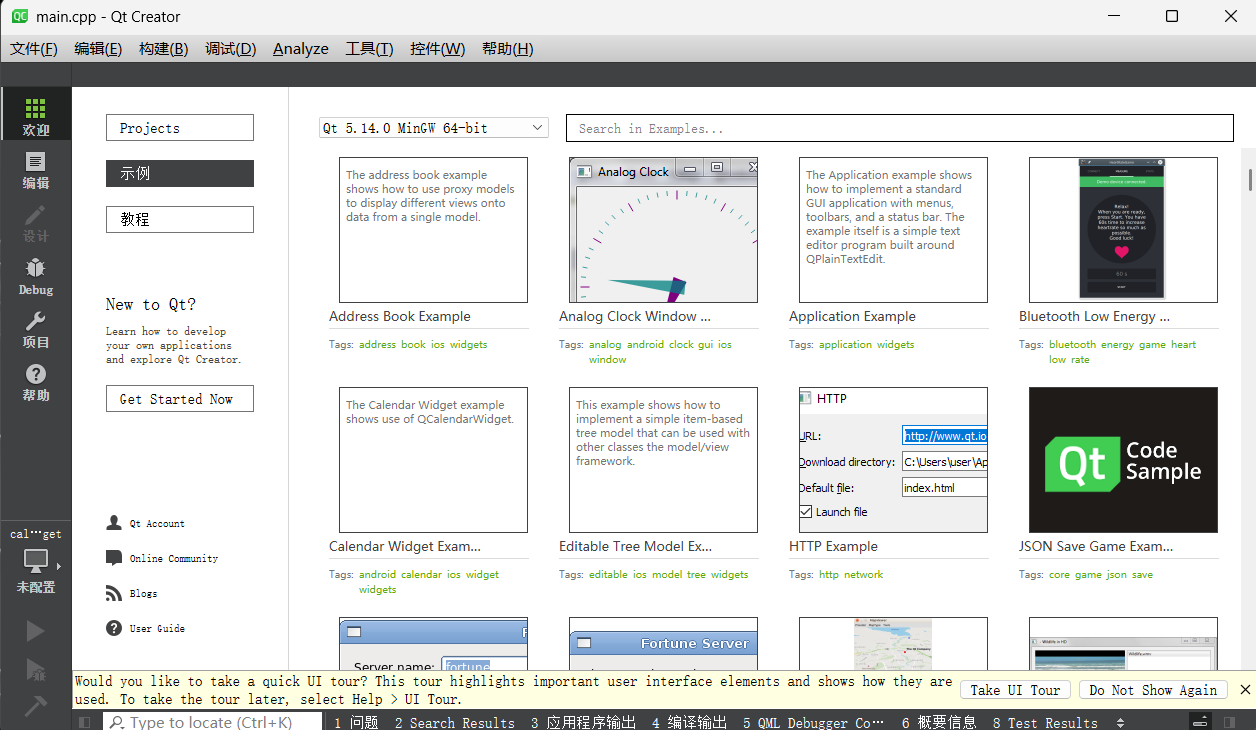This screenshot has width=1256, height=730.
Task: Open the kit selector monitor icon (未配置)
Action: [x=36, y=560]
